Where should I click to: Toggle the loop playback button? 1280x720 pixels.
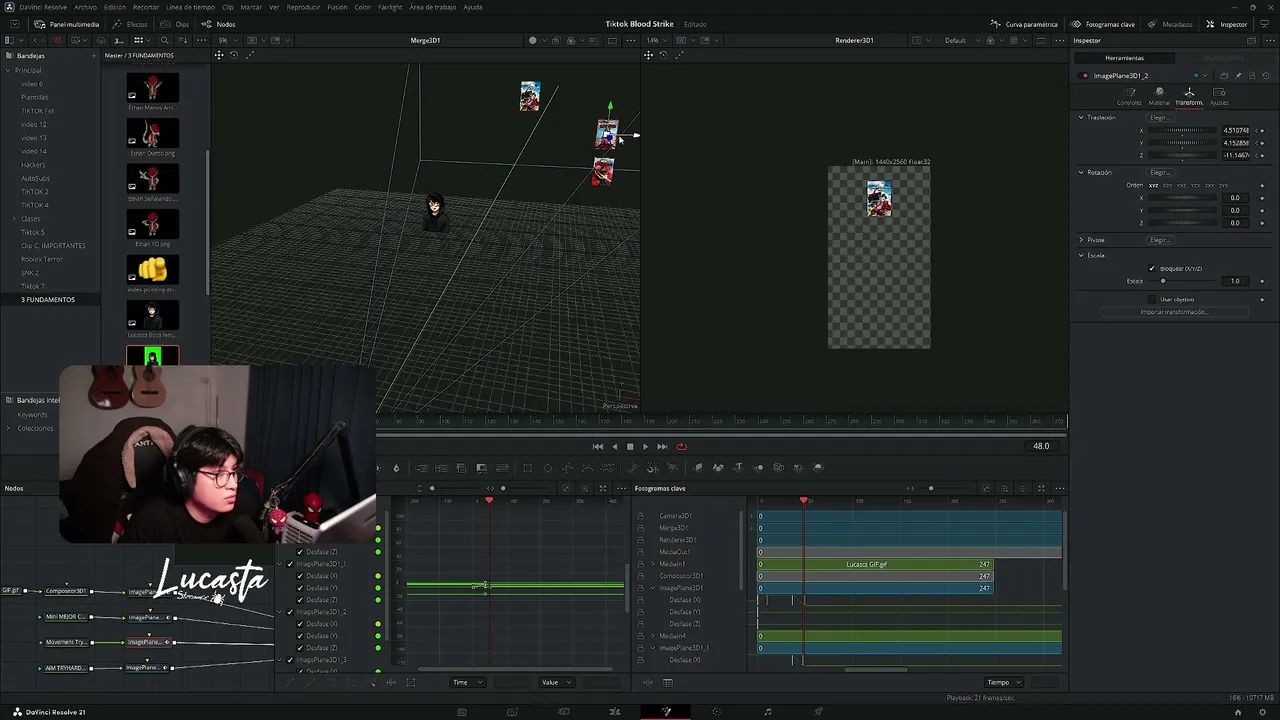[681, 446]
